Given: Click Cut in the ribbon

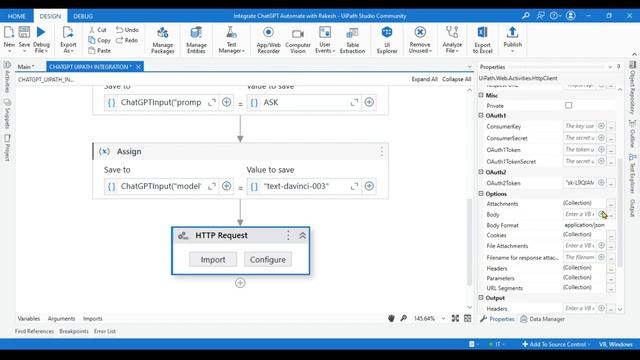Looking at the screenshot, I should tap(98, 30).
